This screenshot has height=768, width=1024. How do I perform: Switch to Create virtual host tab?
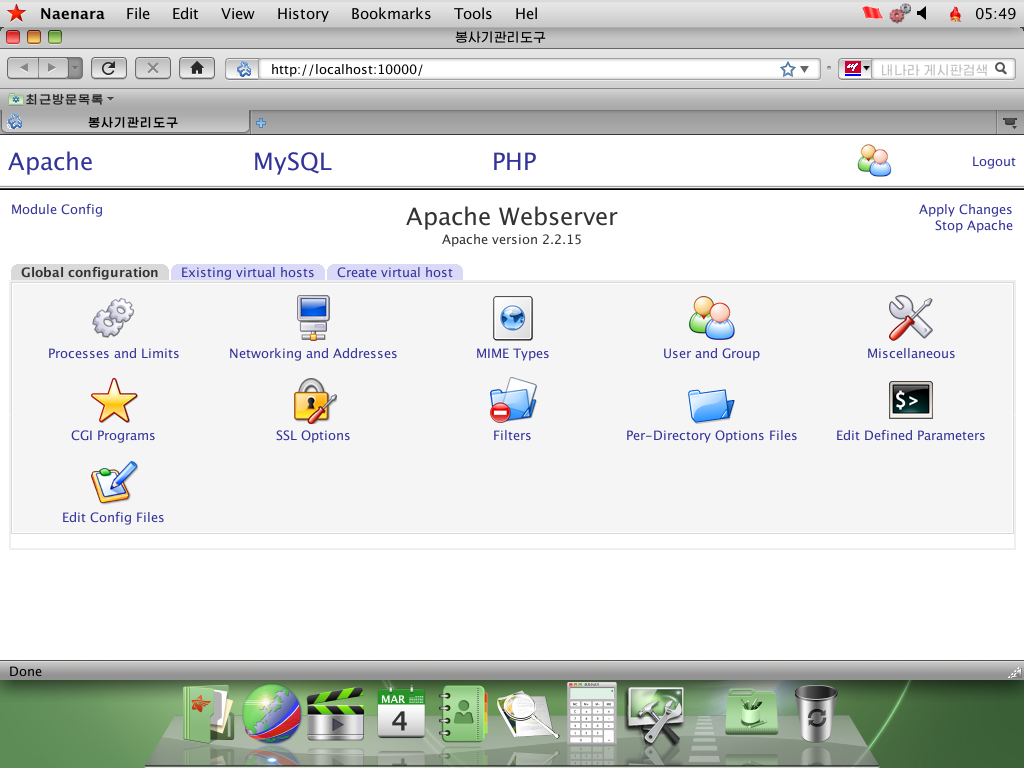point(394,272)
